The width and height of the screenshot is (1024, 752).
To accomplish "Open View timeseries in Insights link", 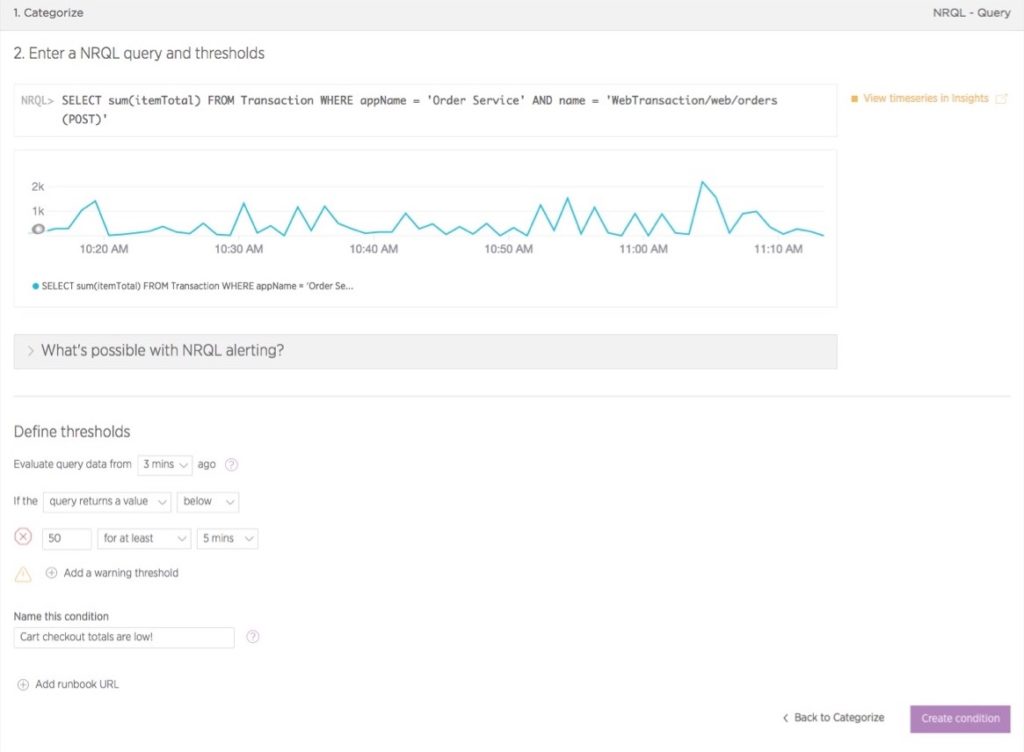I will coord(925,99).
